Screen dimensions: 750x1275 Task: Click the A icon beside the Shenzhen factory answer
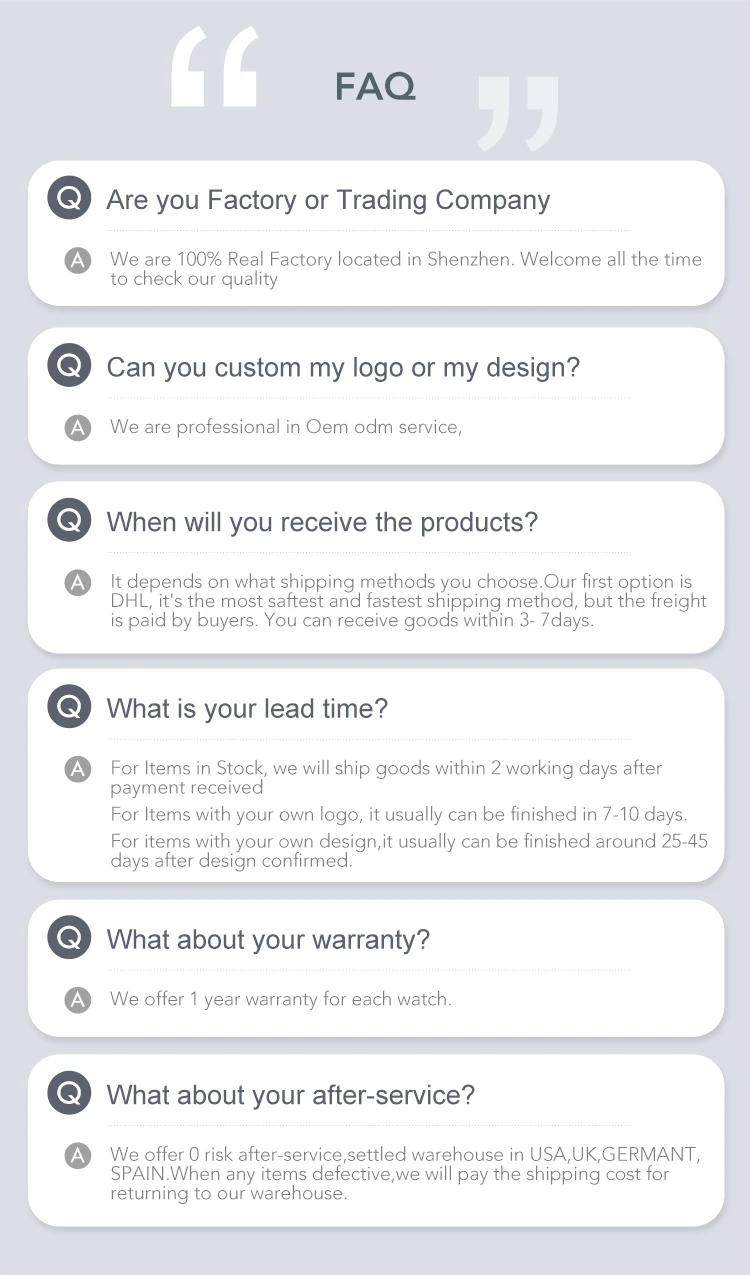pyautogui.click(x=78, y=260)
